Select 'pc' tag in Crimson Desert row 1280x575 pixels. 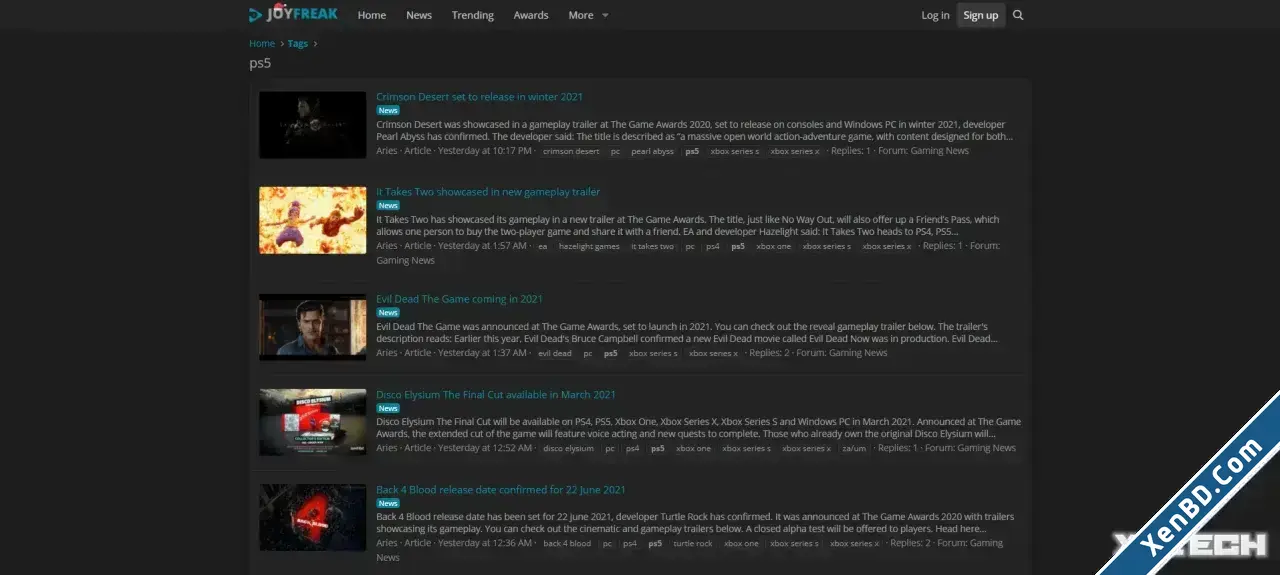pyautogui.click(x=615, y=152)
